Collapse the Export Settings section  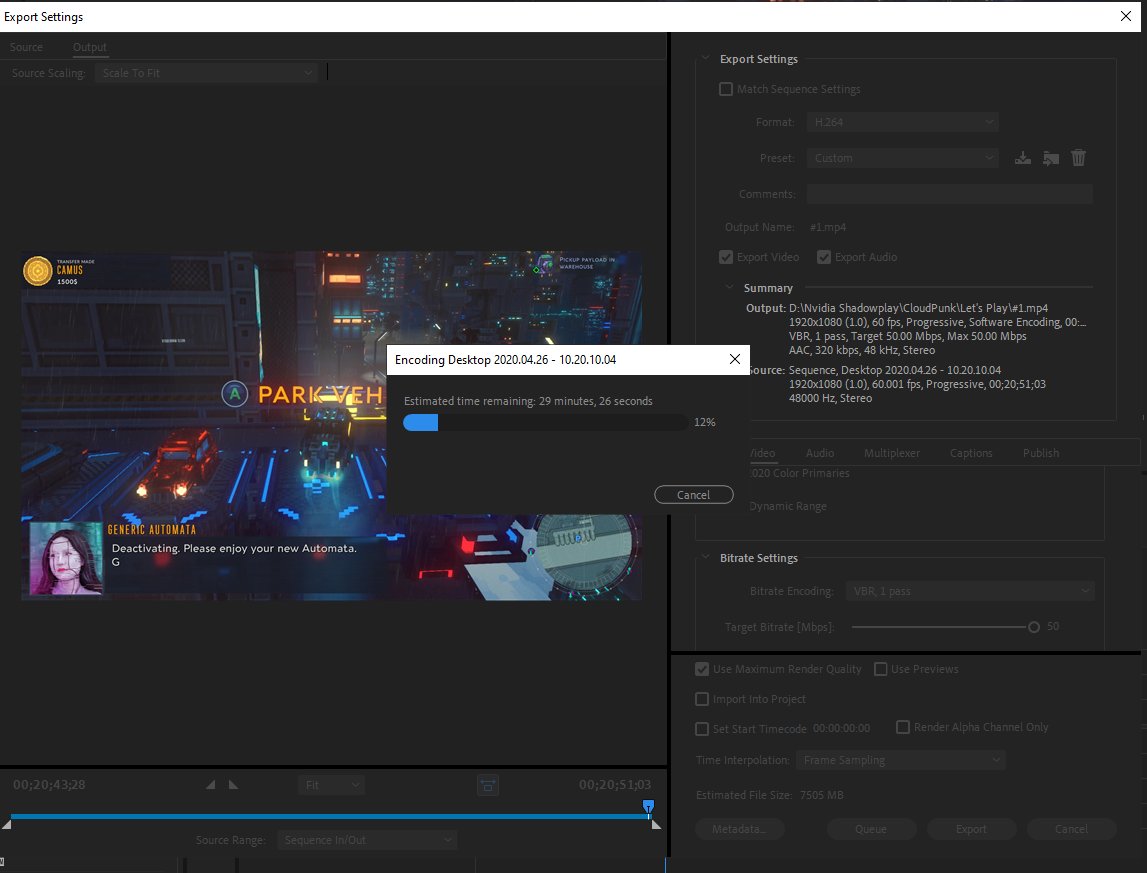pyautogui.click(x=706, y=59)
